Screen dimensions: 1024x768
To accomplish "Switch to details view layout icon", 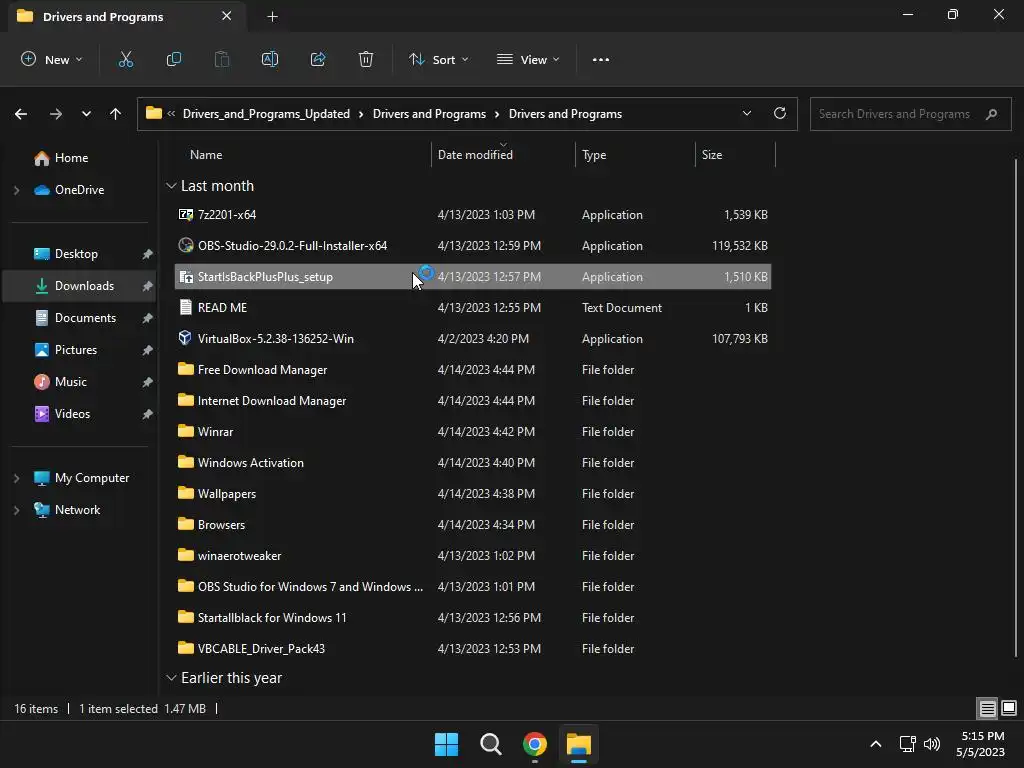I will 987,708.
